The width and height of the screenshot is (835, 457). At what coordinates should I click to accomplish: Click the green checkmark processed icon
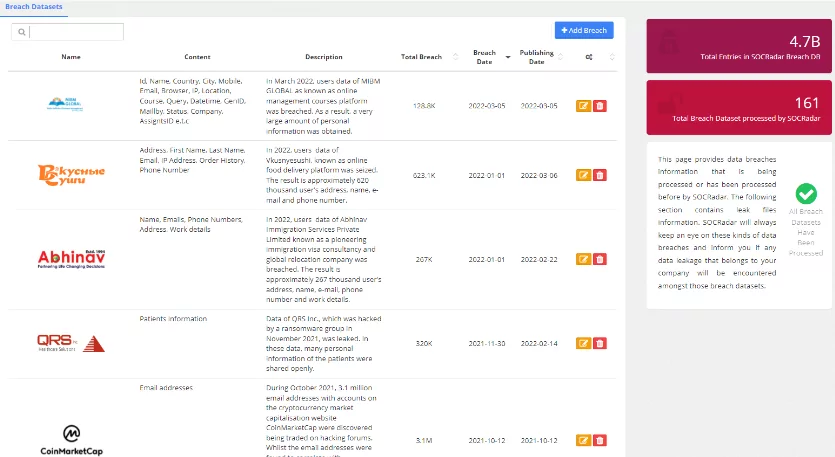(806, 194)
